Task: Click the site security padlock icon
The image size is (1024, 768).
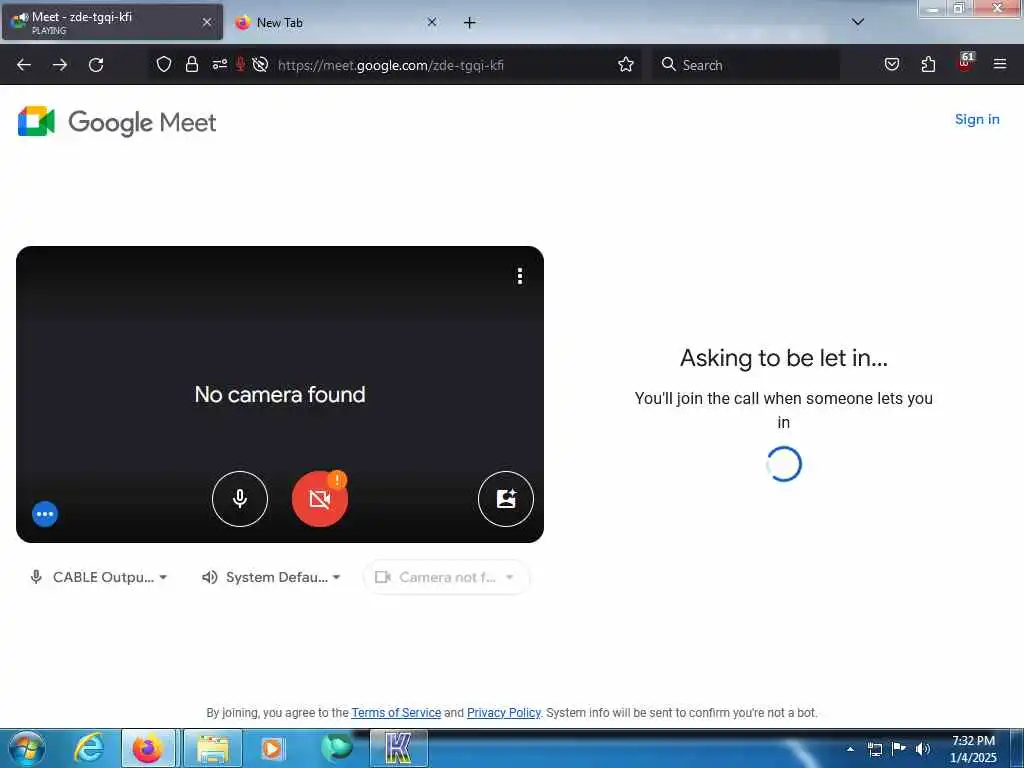Action: [x=192, y=64]
